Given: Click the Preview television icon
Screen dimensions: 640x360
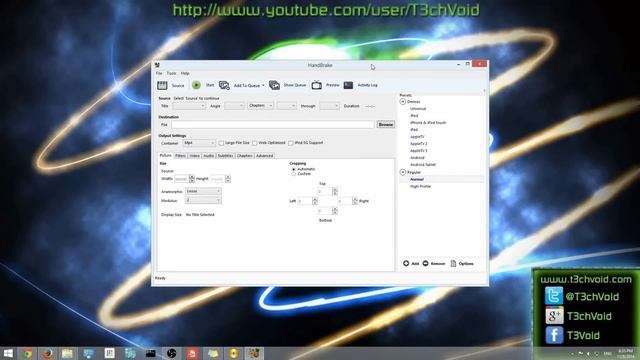Looking at the screenshot, I should [x=317, y=85].
